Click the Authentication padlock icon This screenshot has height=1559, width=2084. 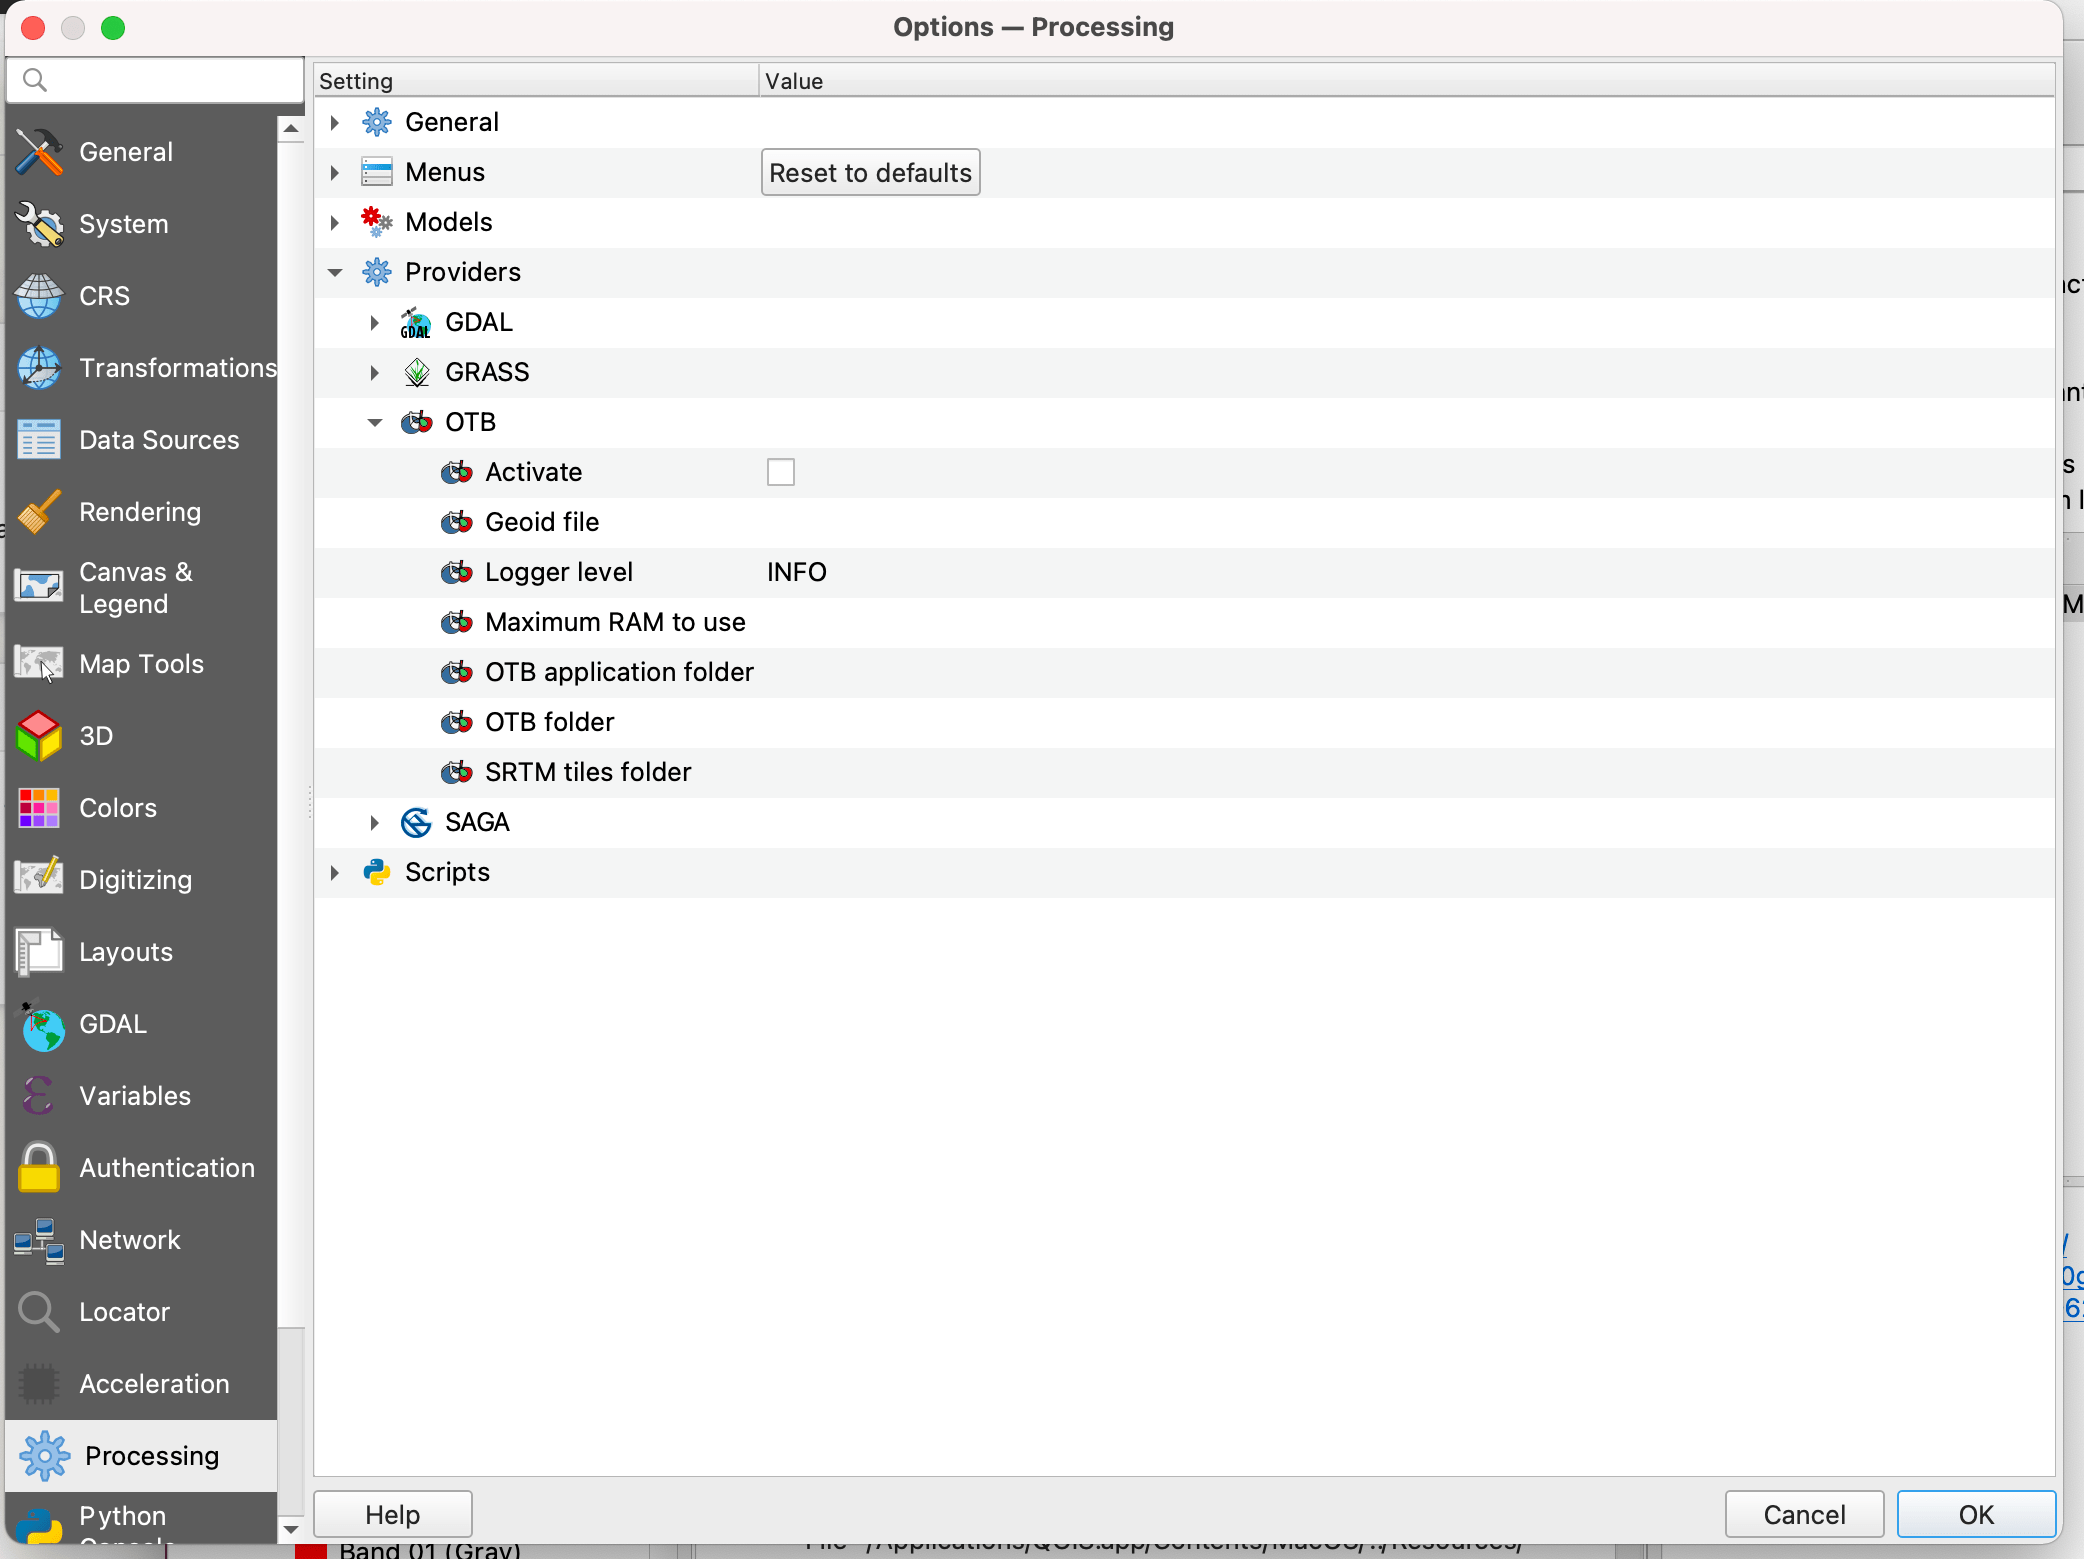[x=39, y=1167]
